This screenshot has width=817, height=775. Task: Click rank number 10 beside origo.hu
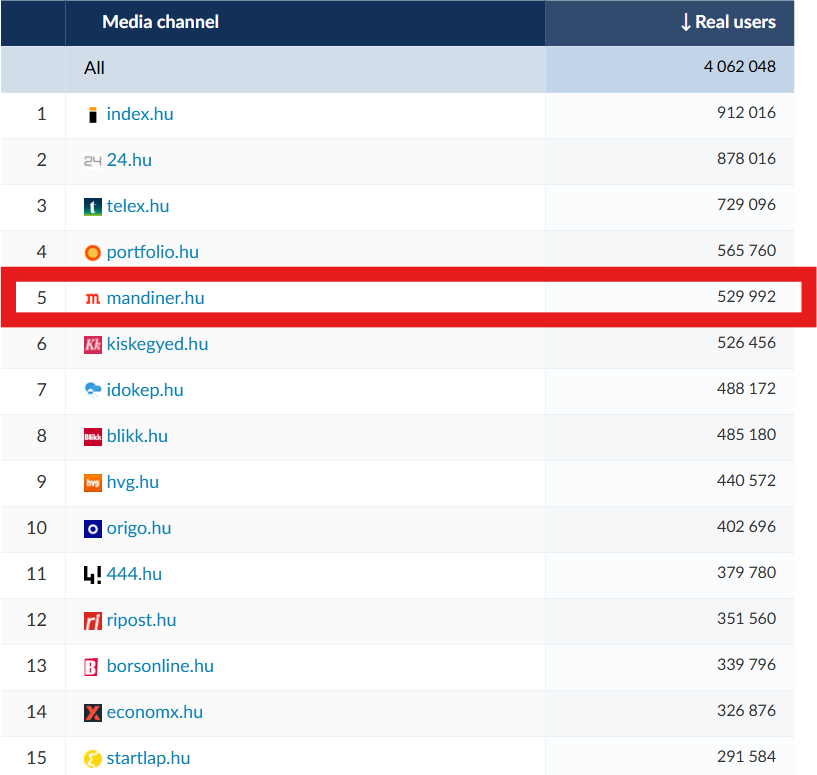(36, 528)
